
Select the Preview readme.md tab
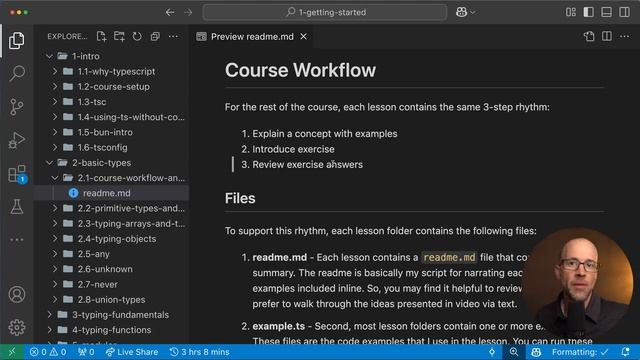pos(251,36)
